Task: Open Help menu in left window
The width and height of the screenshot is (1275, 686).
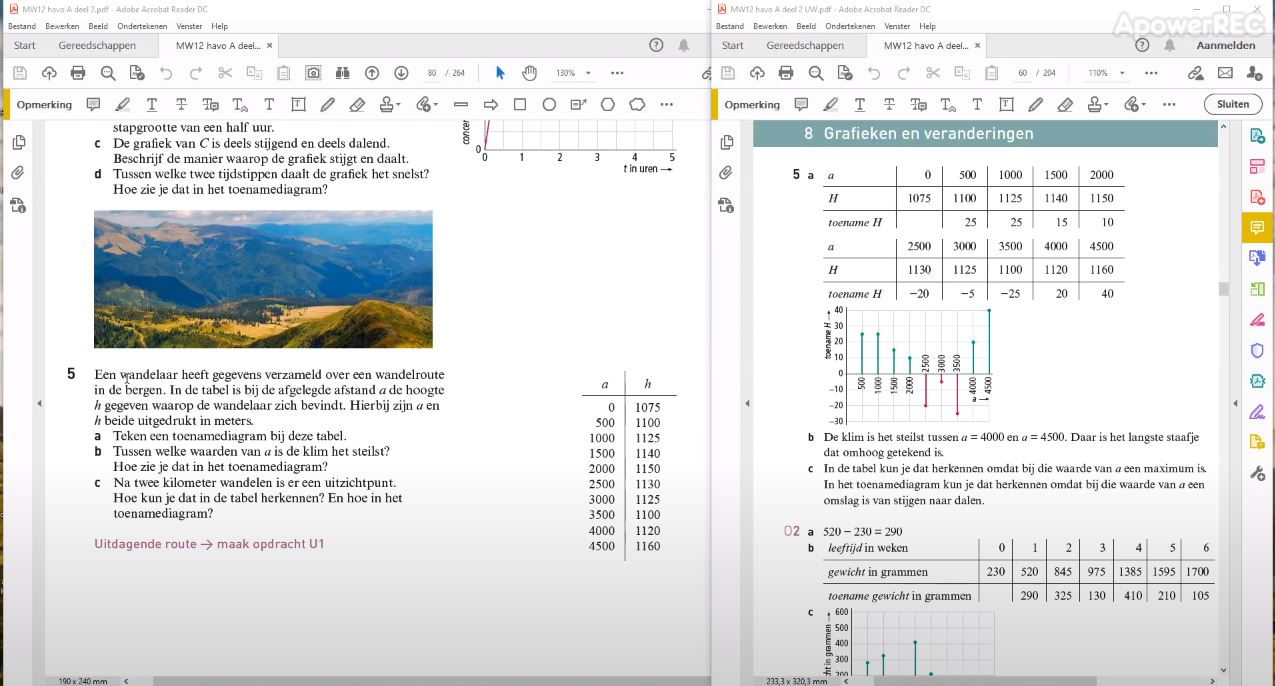Action: click(220, 26)
